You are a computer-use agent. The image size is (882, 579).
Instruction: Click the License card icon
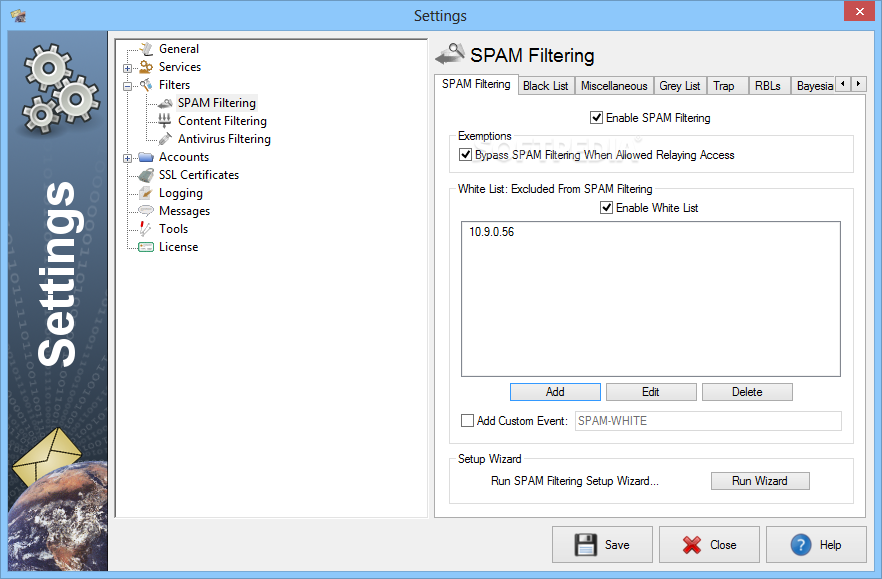click(x=146, y=247)
